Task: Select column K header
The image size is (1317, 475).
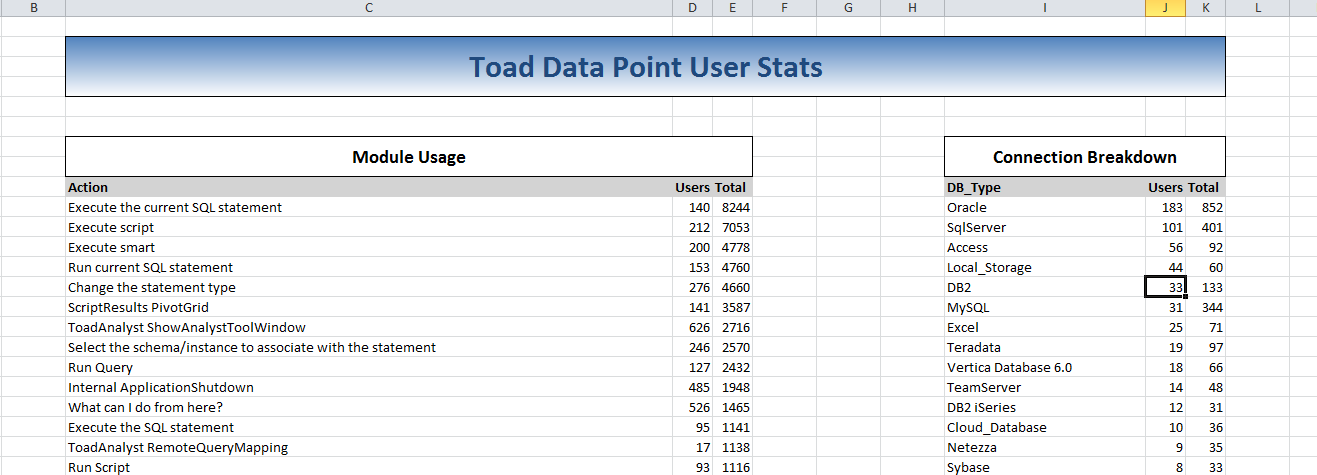Action: pos(1205,8)
